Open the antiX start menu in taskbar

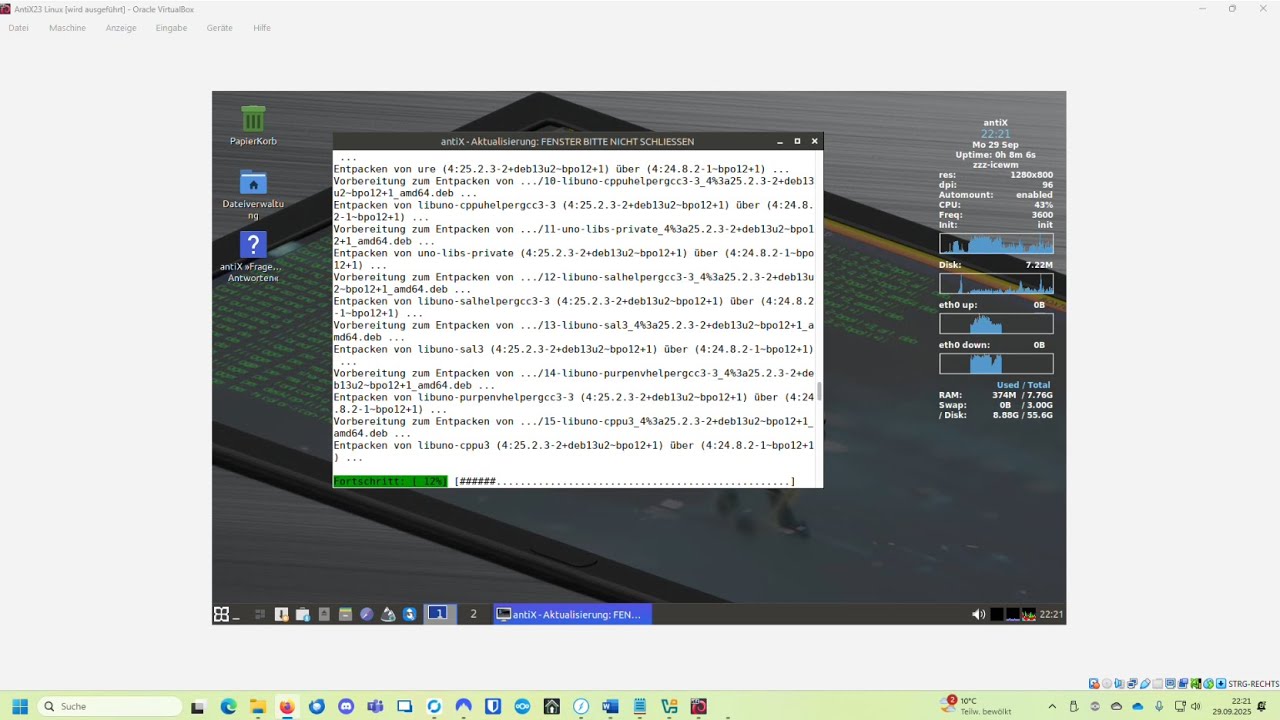[x=221, y=614]
